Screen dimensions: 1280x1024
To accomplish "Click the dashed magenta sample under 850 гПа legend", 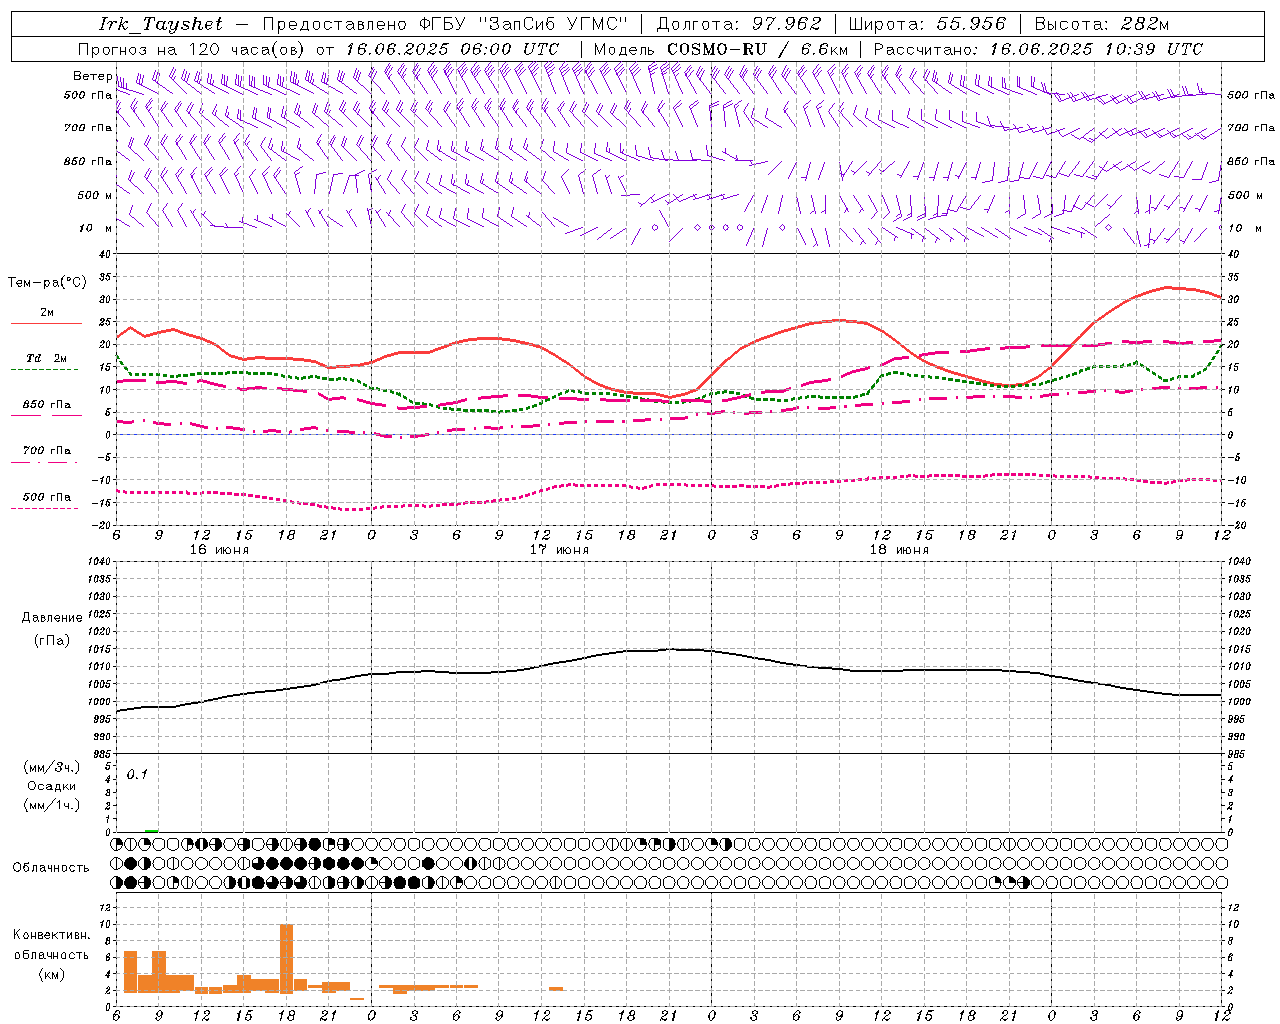I will 46,415.
